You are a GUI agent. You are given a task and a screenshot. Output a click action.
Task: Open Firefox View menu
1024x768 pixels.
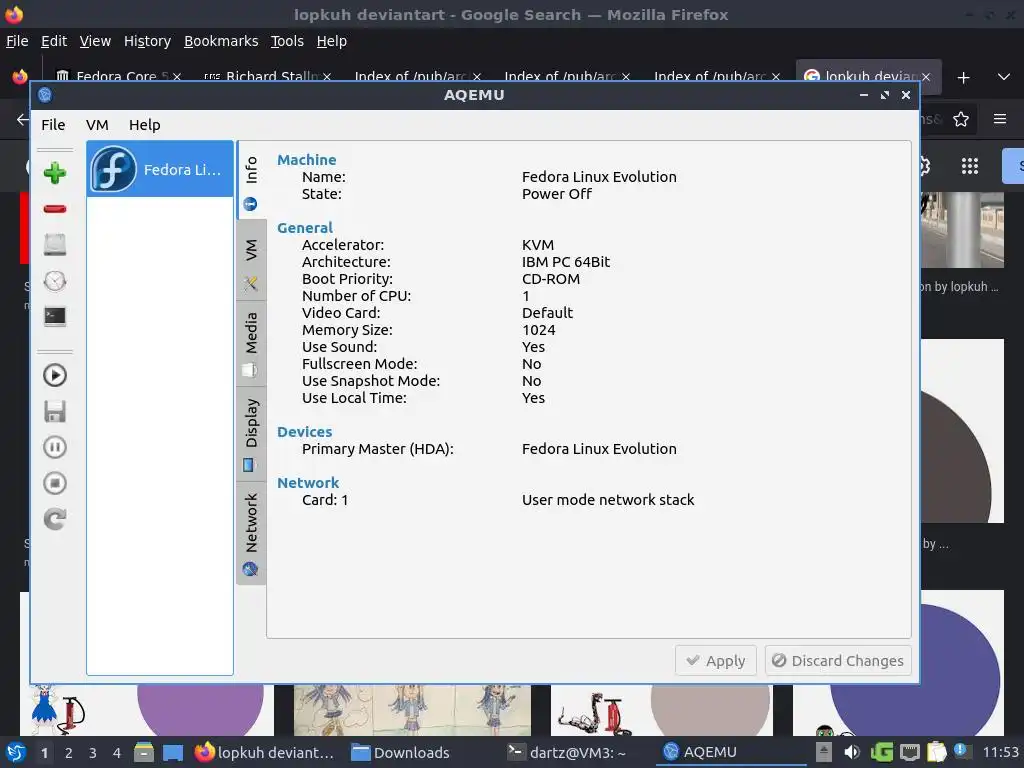(x=95, y=41)
